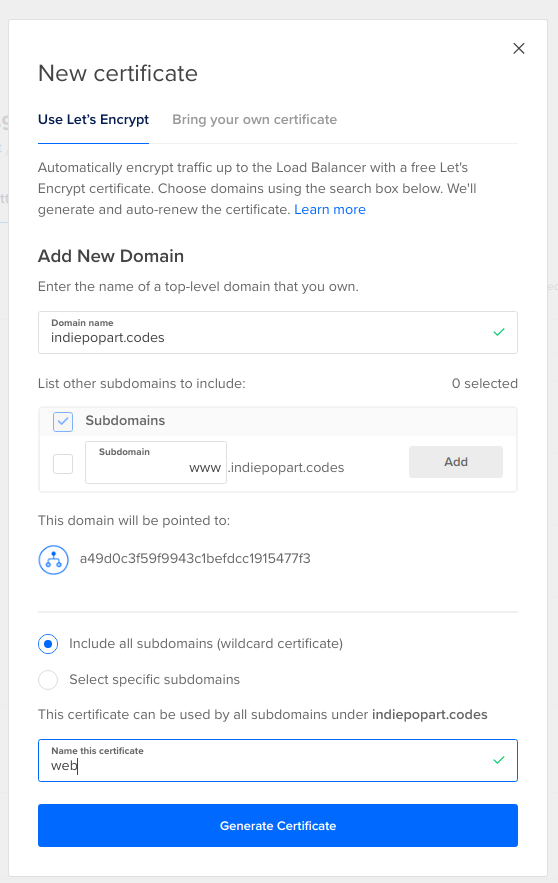Open Bring your own certificate tab
The height and width of the screenshot is (883, 558).
(255, 119)
